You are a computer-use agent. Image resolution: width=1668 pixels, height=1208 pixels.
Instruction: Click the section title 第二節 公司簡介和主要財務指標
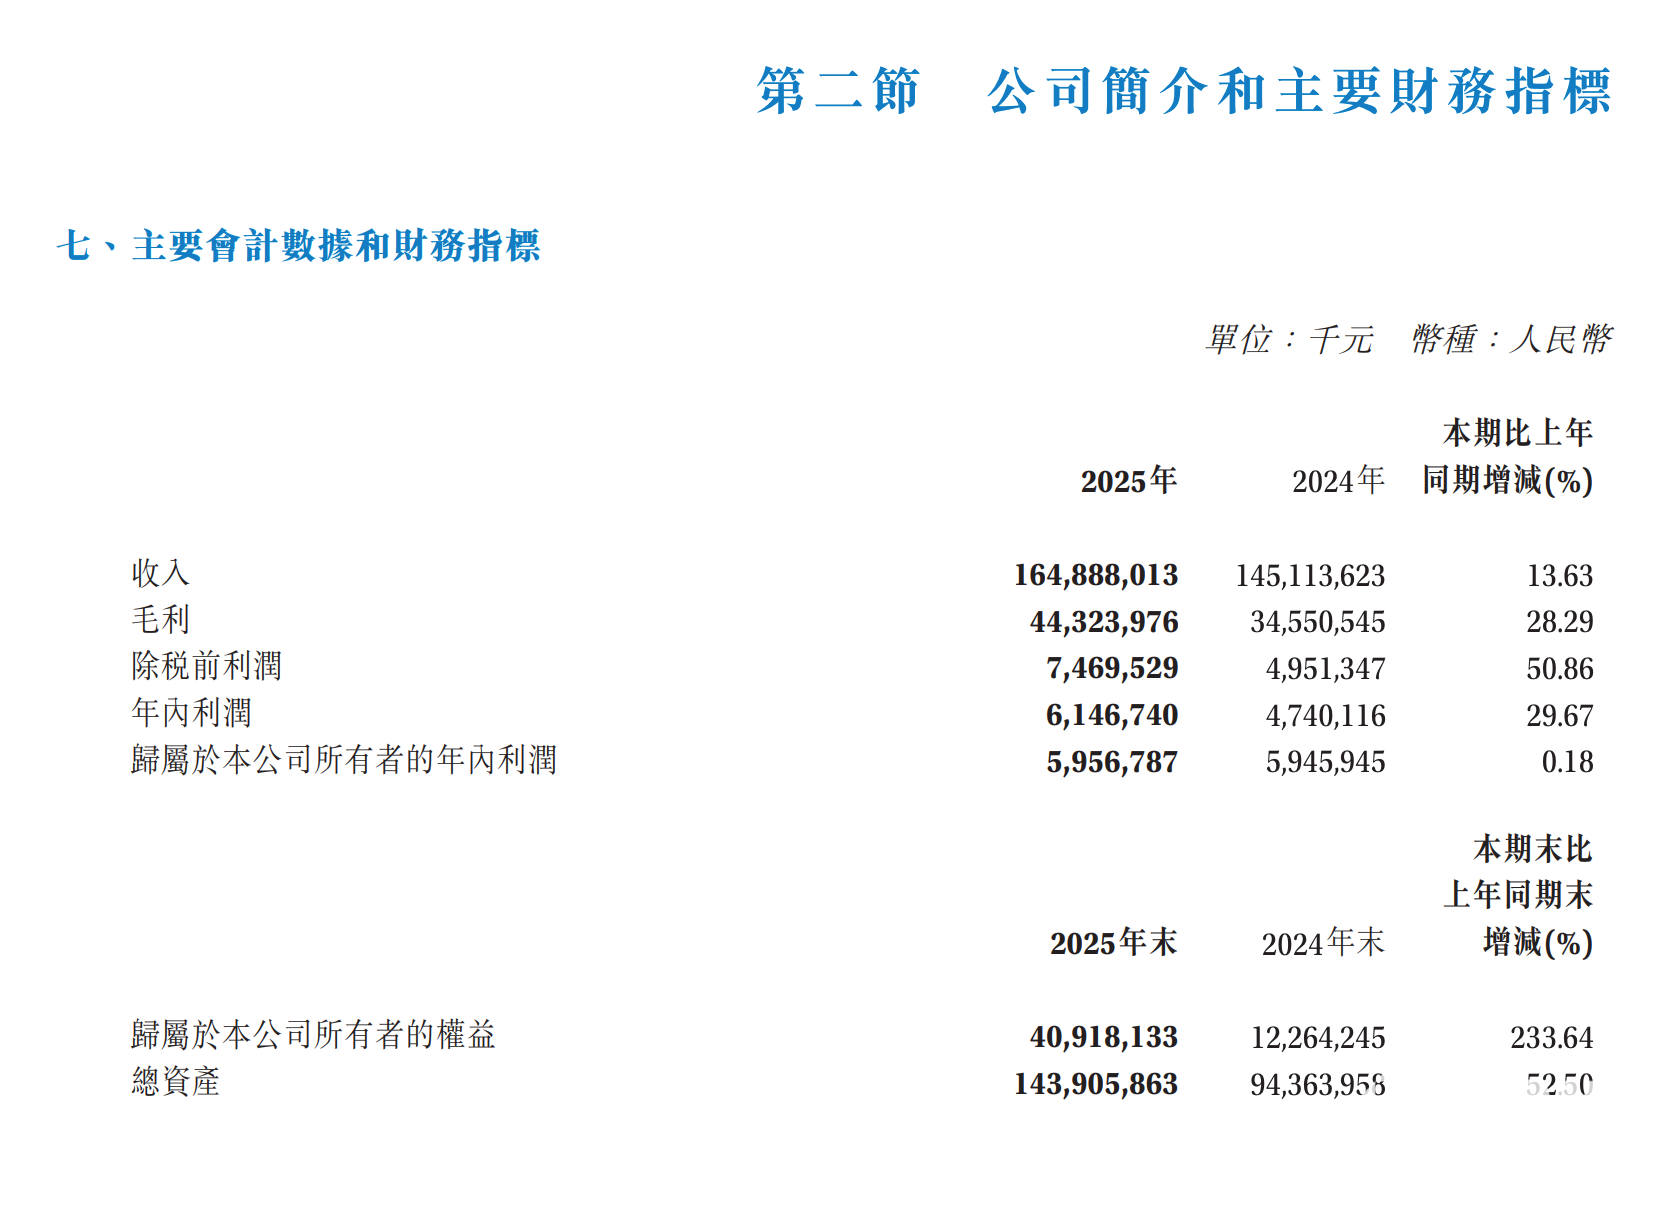click(x=1183, y=91)
